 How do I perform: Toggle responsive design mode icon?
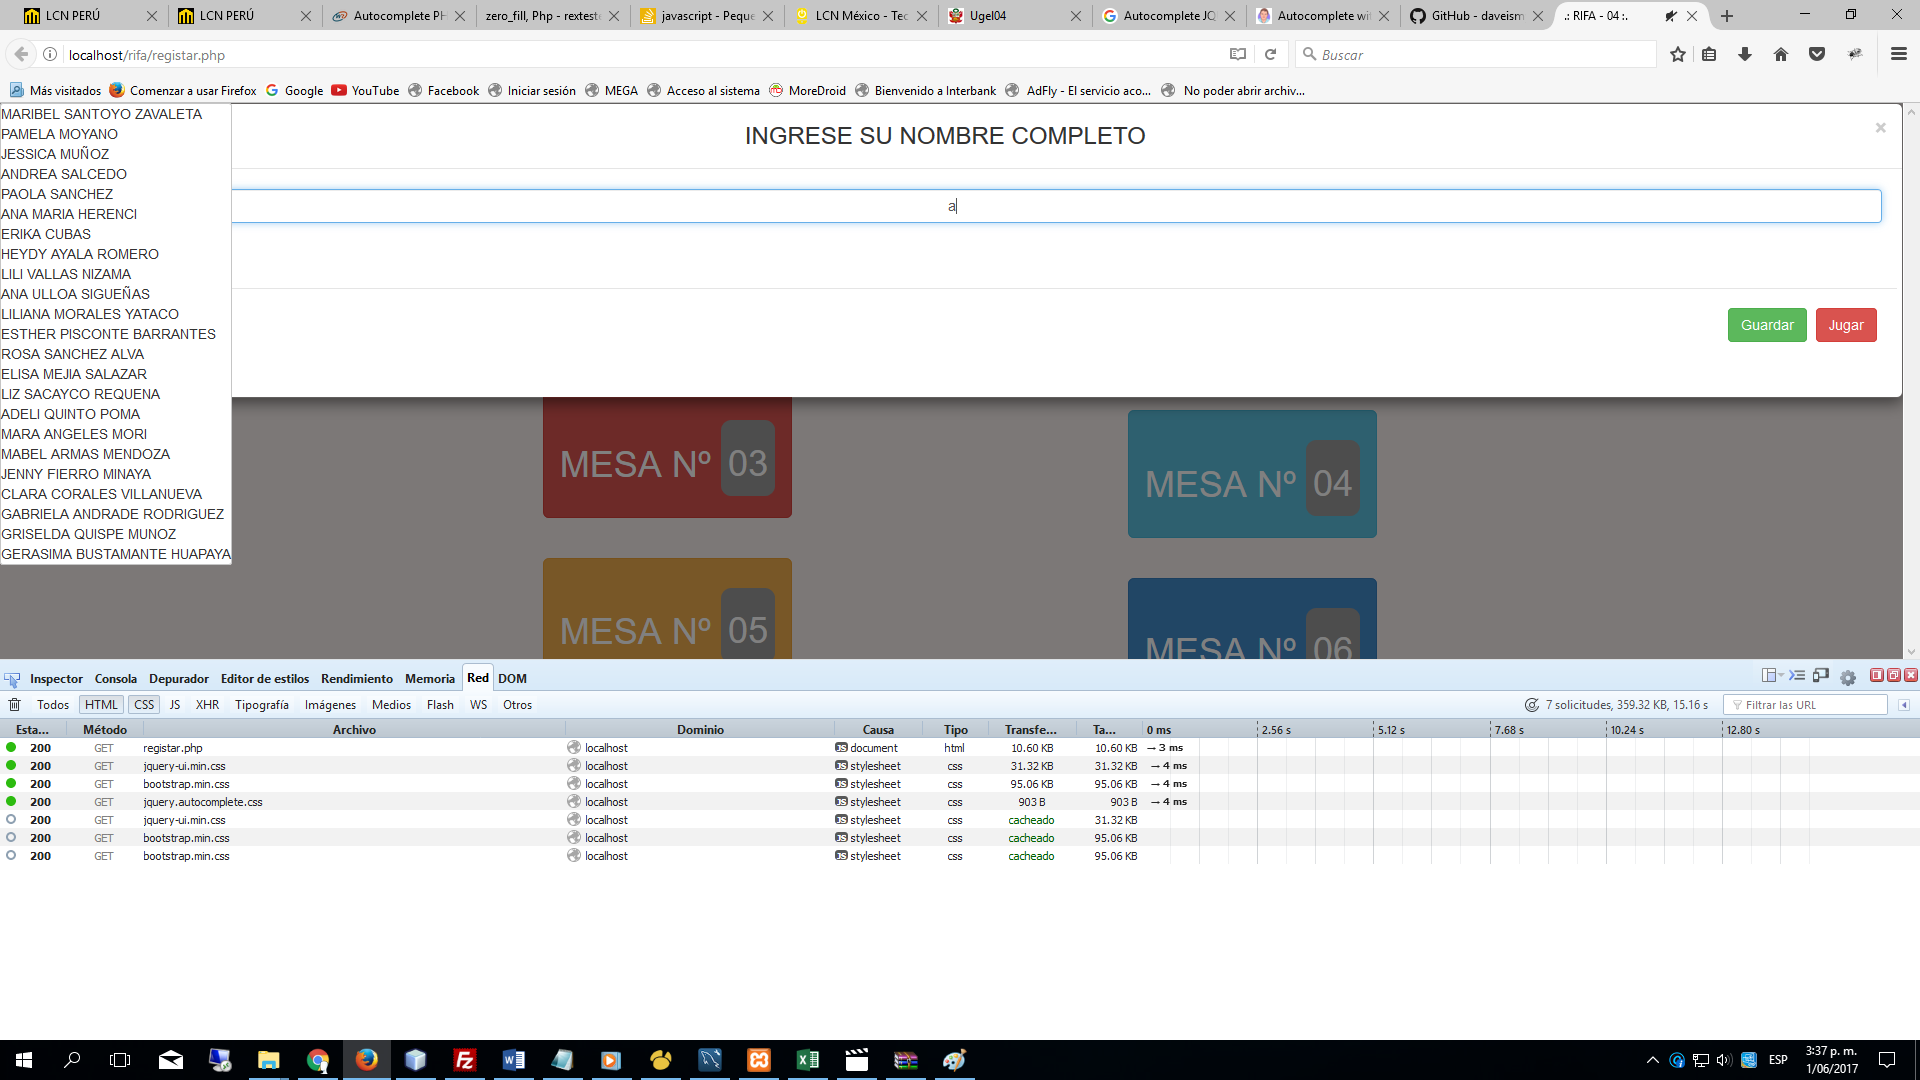pyautogui.click(x=1821, y=676)
